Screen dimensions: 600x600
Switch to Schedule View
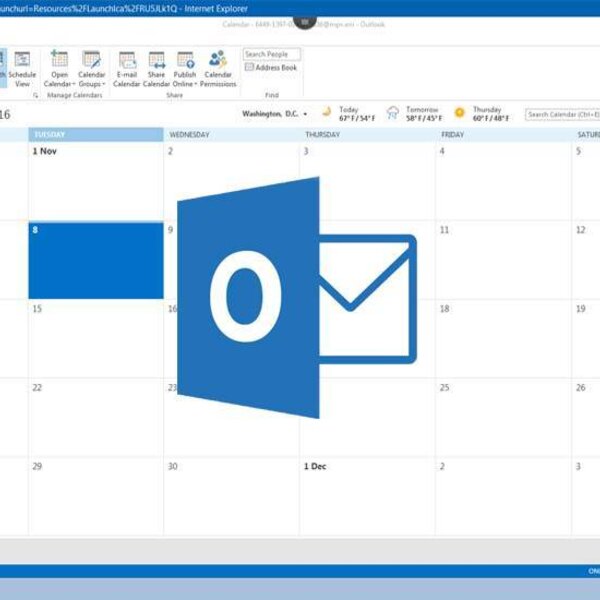22,69
